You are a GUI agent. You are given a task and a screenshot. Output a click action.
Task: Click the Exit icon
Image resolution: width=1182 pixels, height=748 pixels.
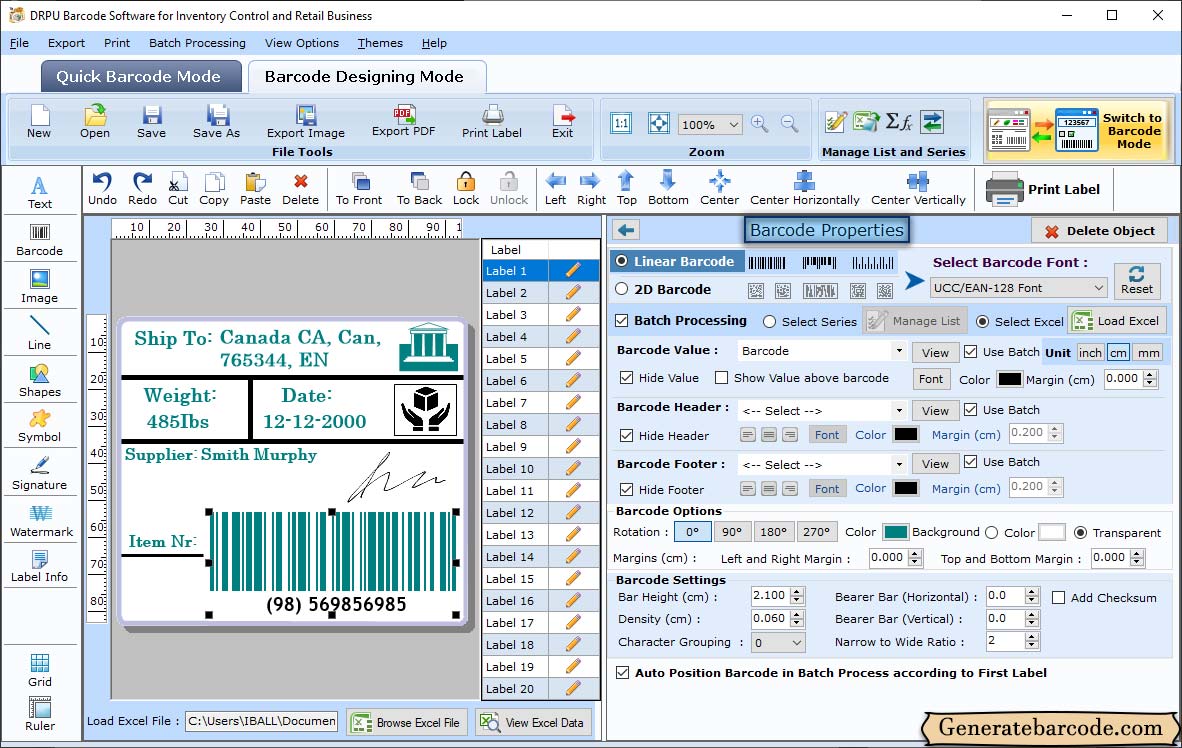[x=562, y=122]
